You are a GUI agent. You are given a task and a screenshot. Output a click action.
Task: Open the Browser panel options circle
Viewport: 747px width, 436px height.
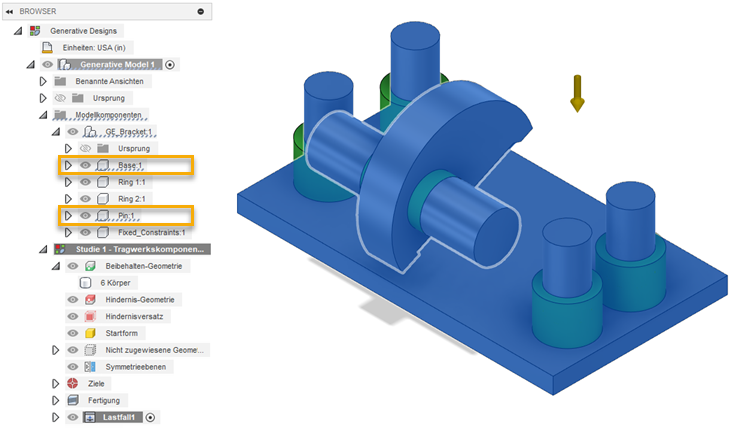201,11
